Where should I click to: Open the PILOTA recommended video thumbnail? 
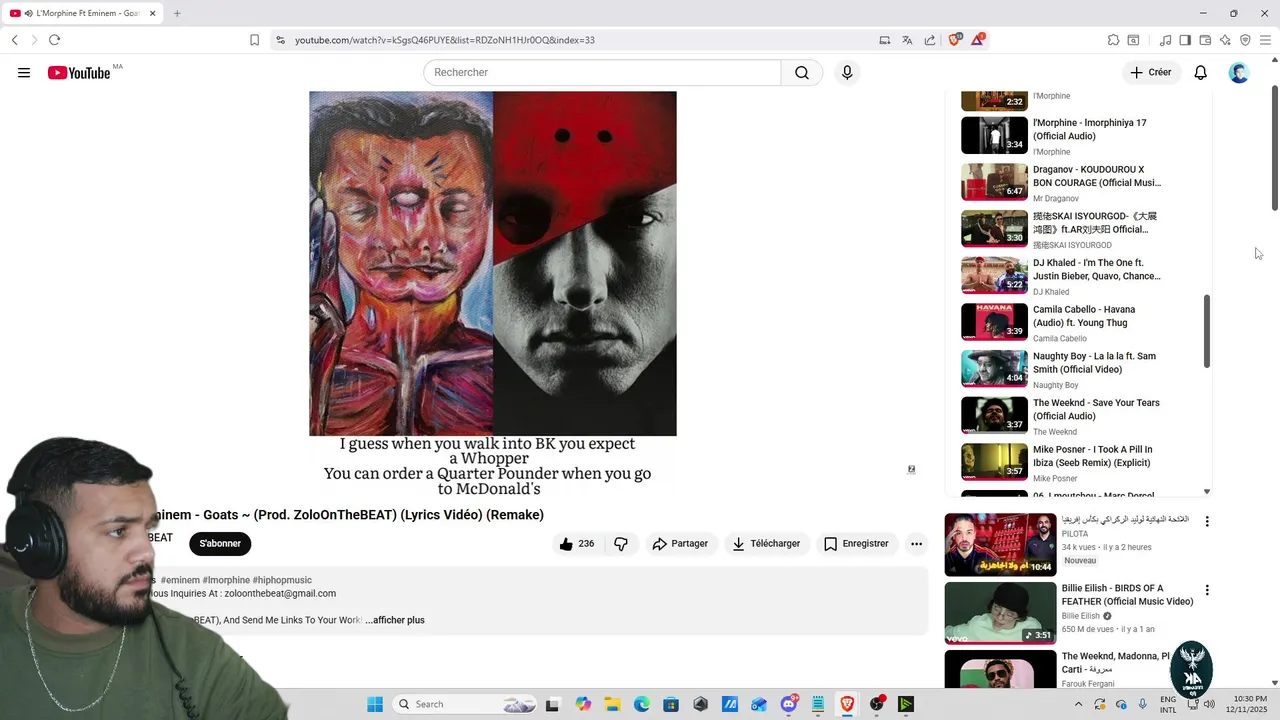(x=1000, y=545)
